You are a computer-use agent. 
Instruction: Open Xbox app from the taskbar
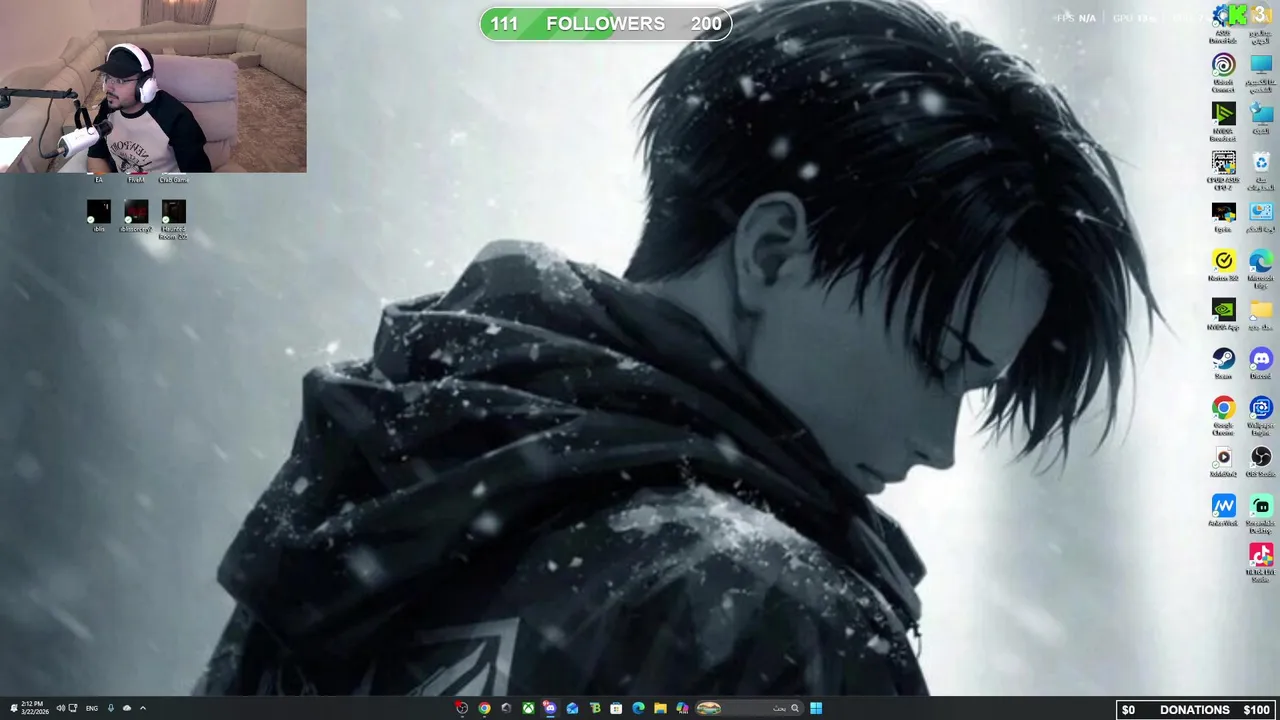click(528, 708)
